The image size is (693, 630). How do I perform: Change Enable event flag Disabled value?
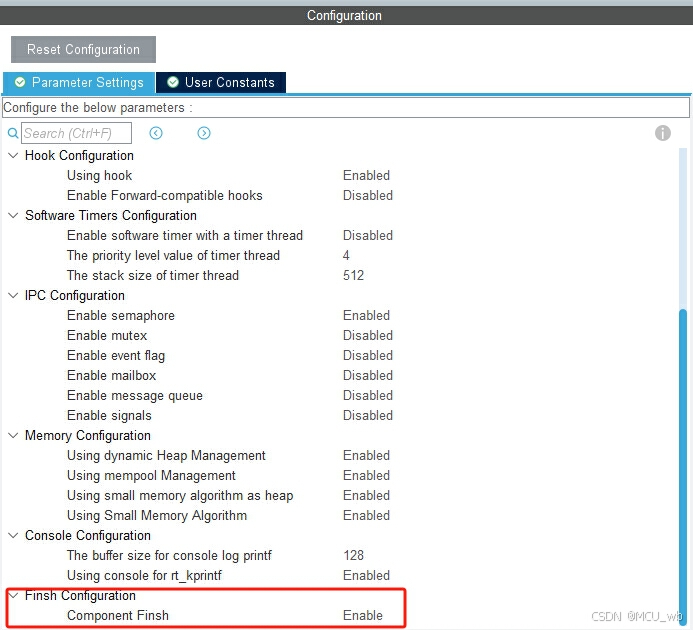(368, 355)
